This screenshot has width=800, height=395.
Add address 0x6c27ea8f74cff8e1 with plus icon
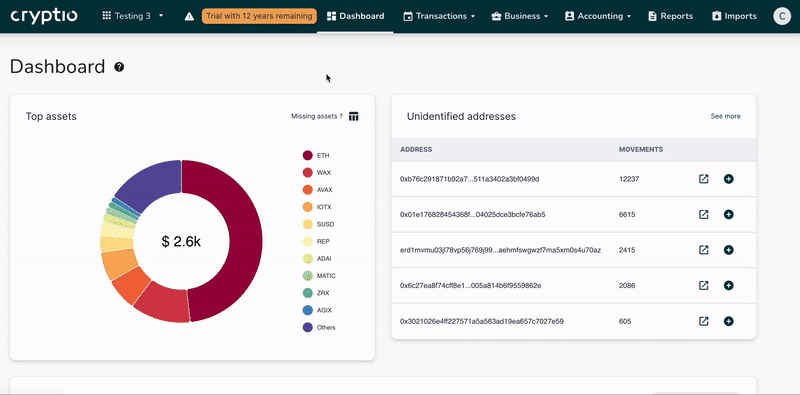(x=729, y=285)
